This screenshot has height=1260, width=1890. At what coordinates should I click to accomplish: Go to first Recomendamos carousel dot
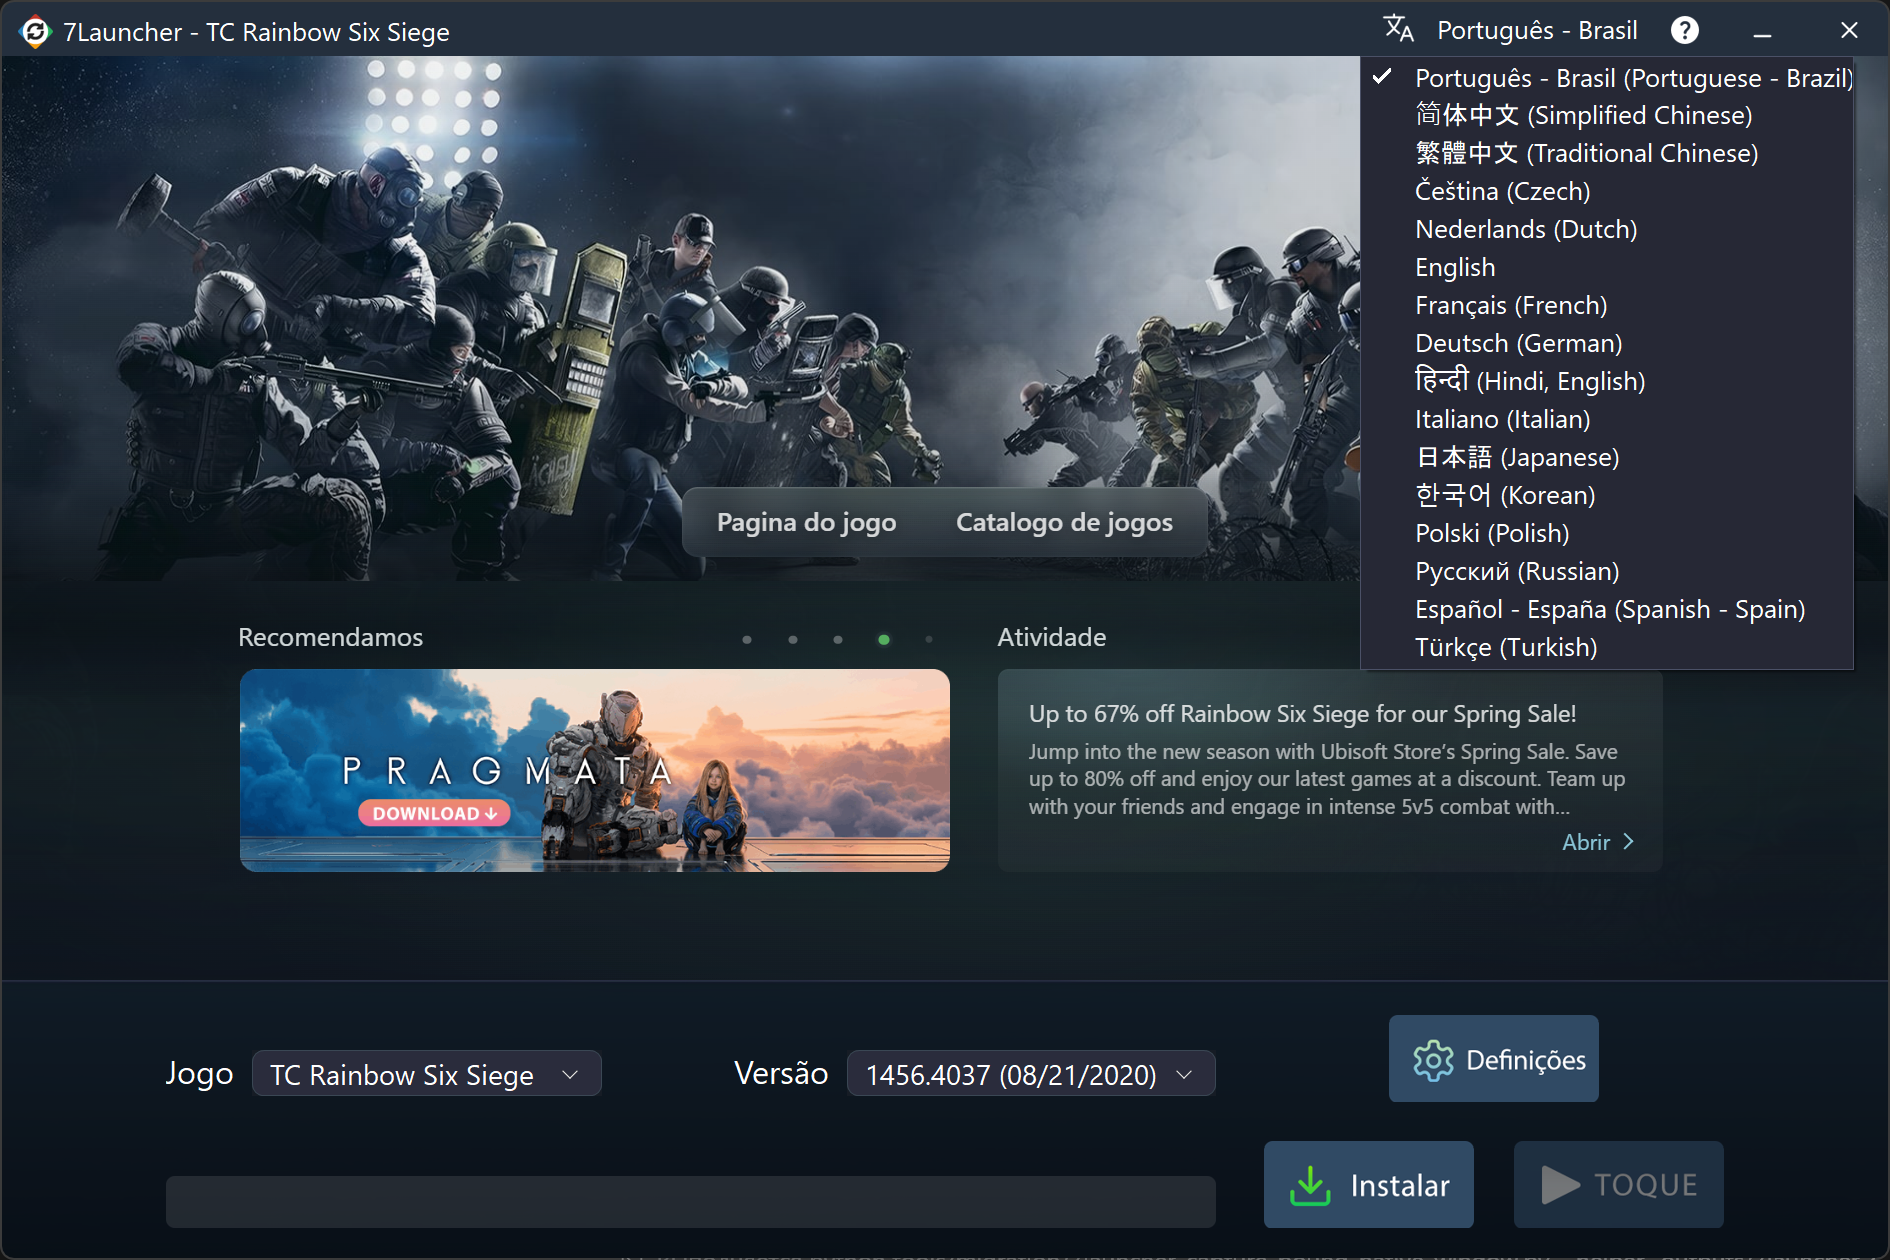point(747,640)
